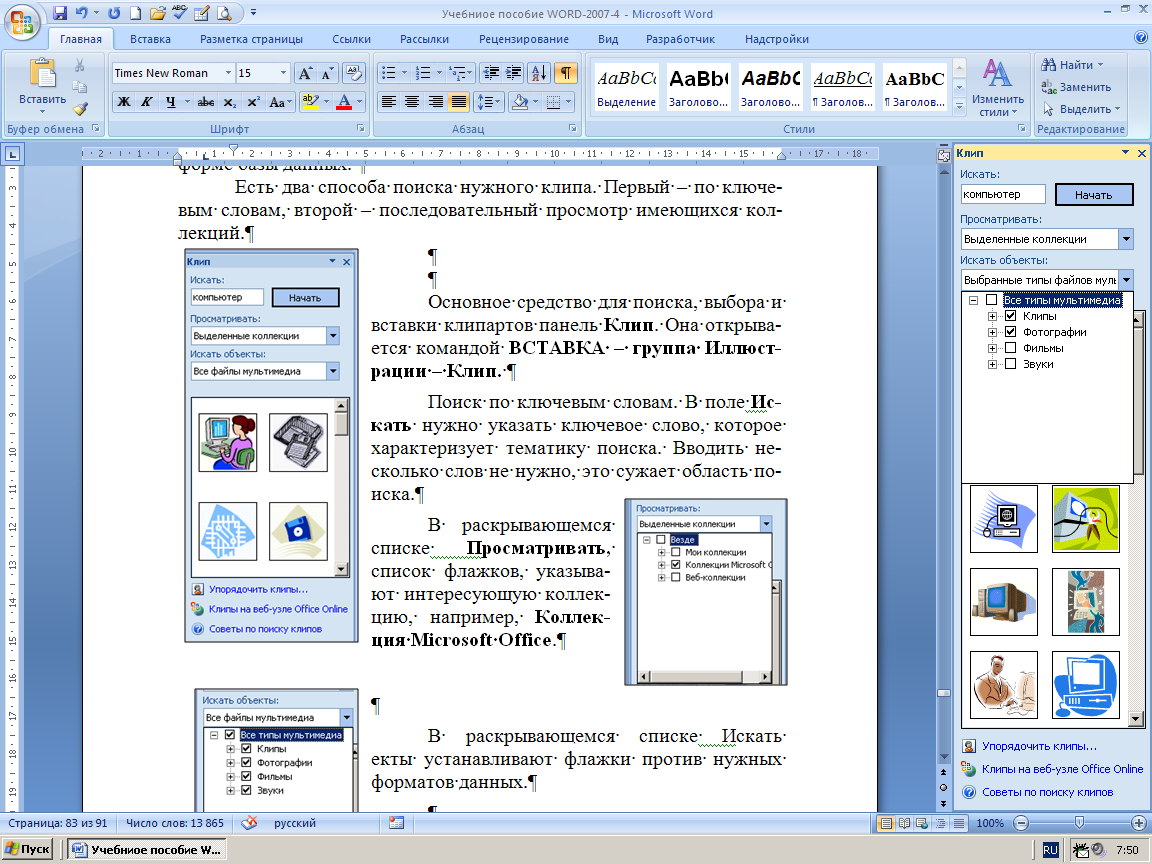Decrease paragraph indent
The height and width of the screenshot is (864, 1152).
point(492,73)
